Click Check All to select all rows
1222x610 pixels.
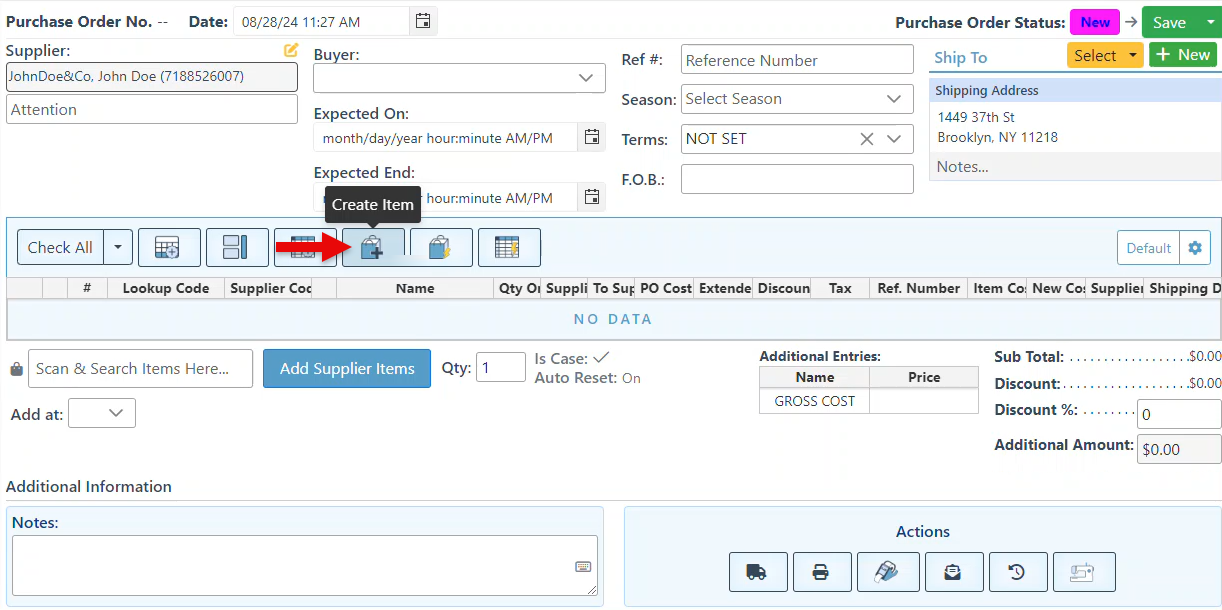[60, 248]
